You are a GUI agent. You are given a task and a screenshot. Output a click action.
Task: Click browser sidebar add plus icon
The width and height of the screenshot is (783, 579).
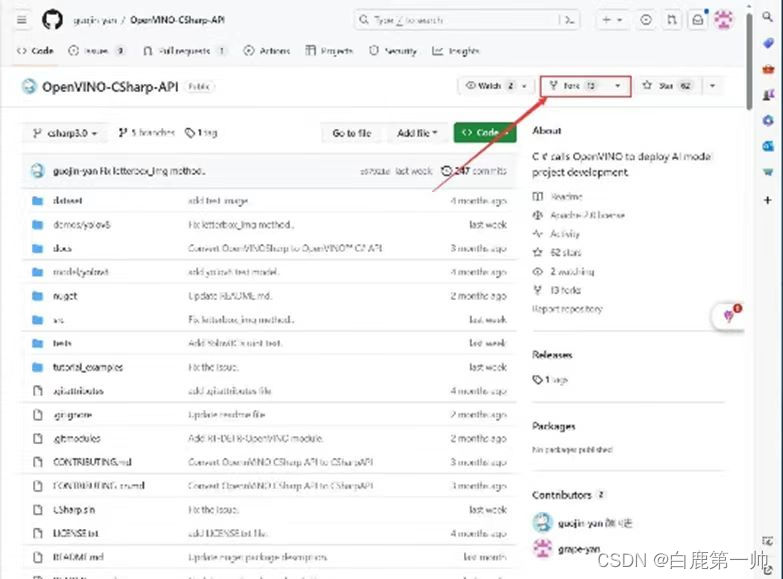point(768,200)
